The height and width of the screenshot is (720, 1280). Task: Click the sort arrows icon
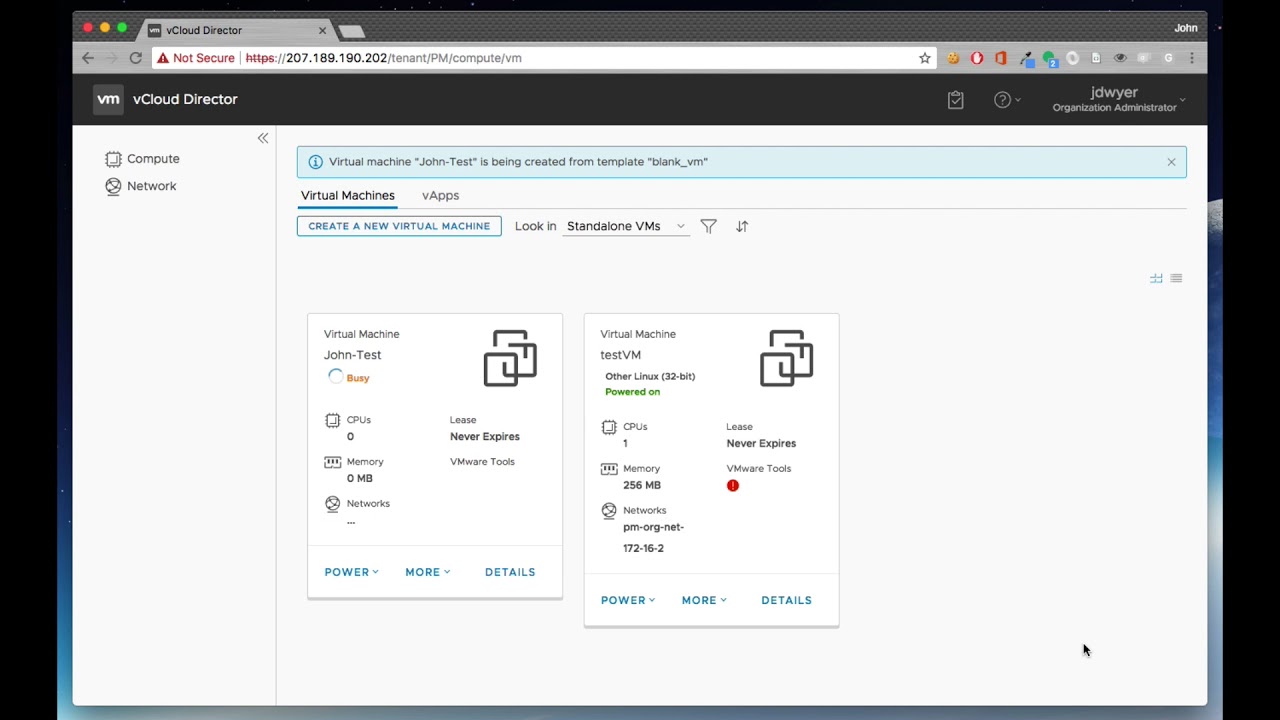[x=742, y=226]
